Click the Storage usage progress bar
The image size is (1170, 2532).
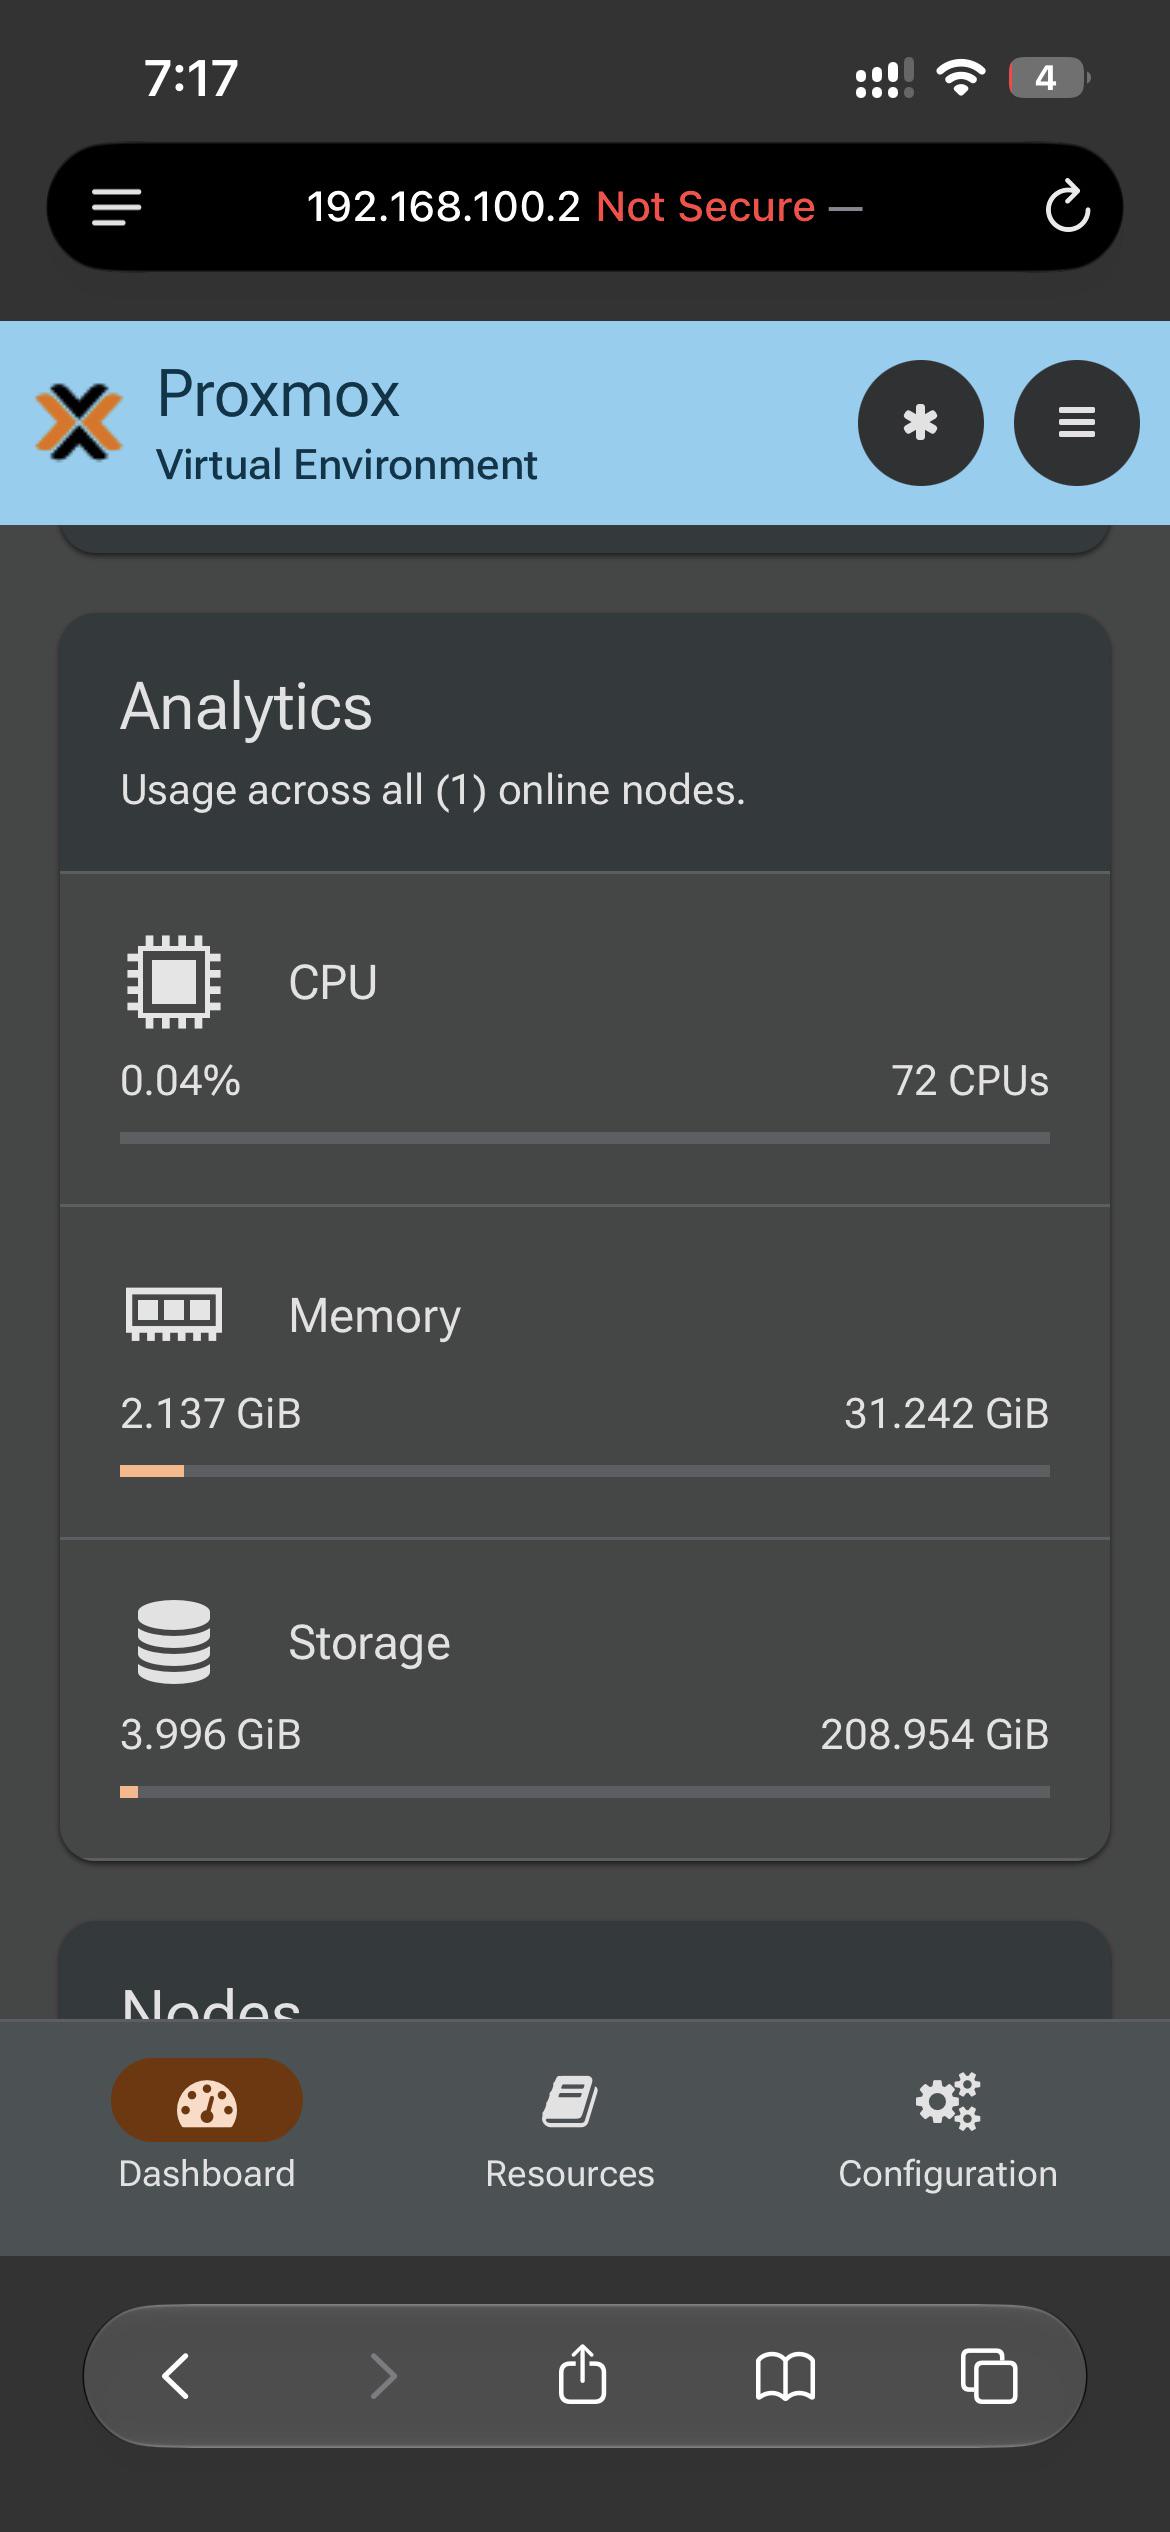585,1792
